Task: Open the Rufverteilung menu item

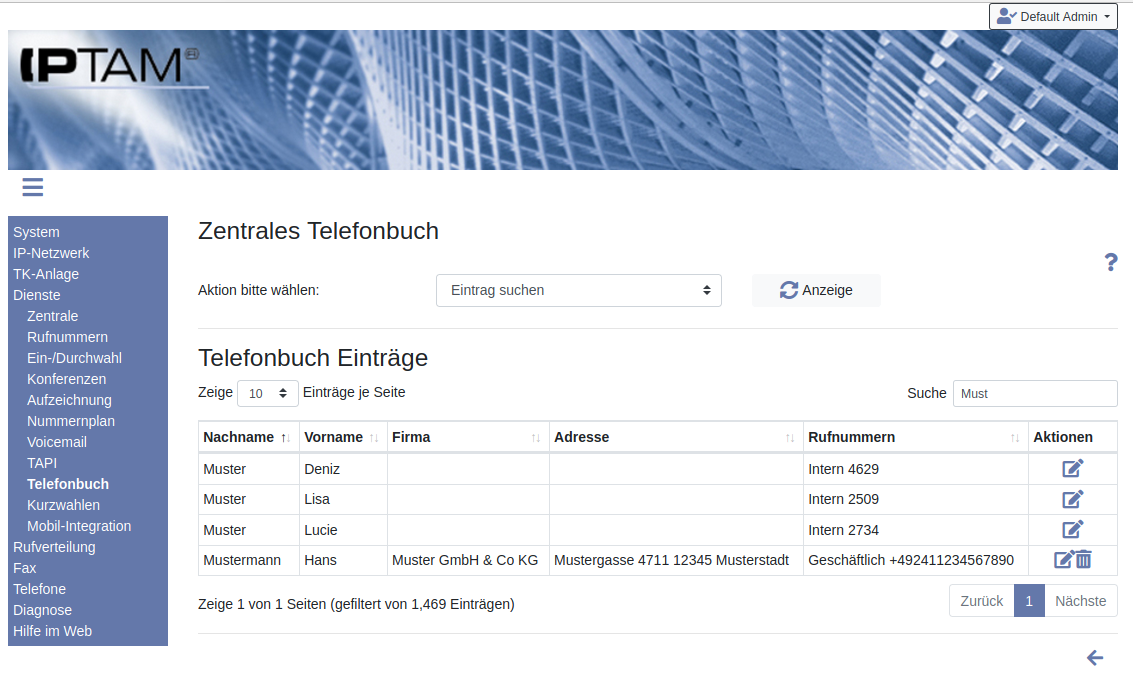Action: [54, 547]
